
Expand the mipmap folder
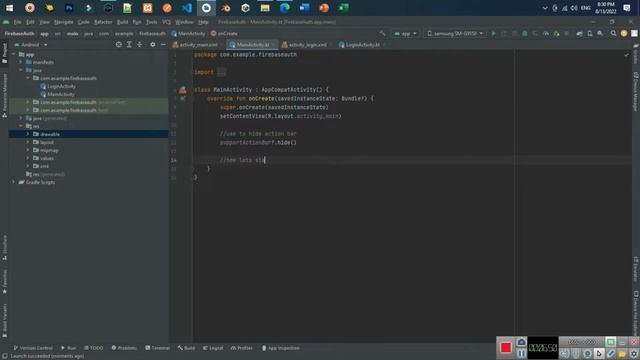[x=28, y=150]
